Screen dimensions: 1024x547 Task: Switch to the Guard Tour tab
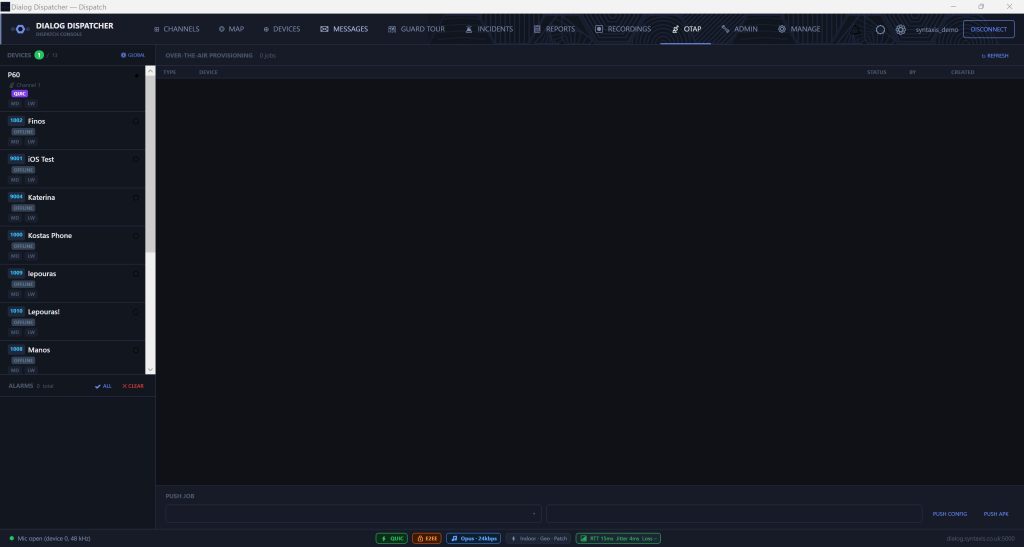click(x=416, y=29)
